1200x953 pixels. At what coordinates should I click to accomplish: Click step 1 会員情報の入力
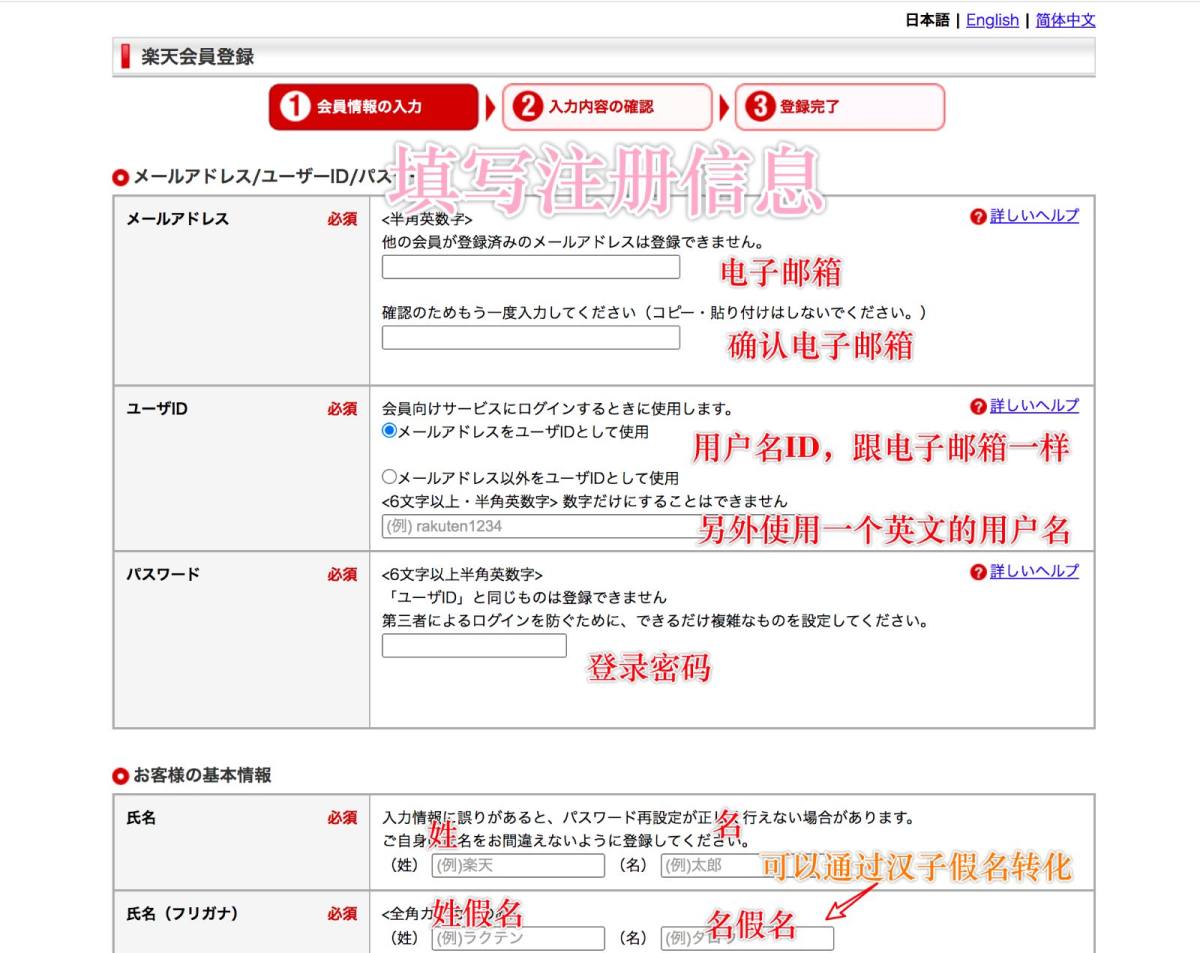click(374, 107)
